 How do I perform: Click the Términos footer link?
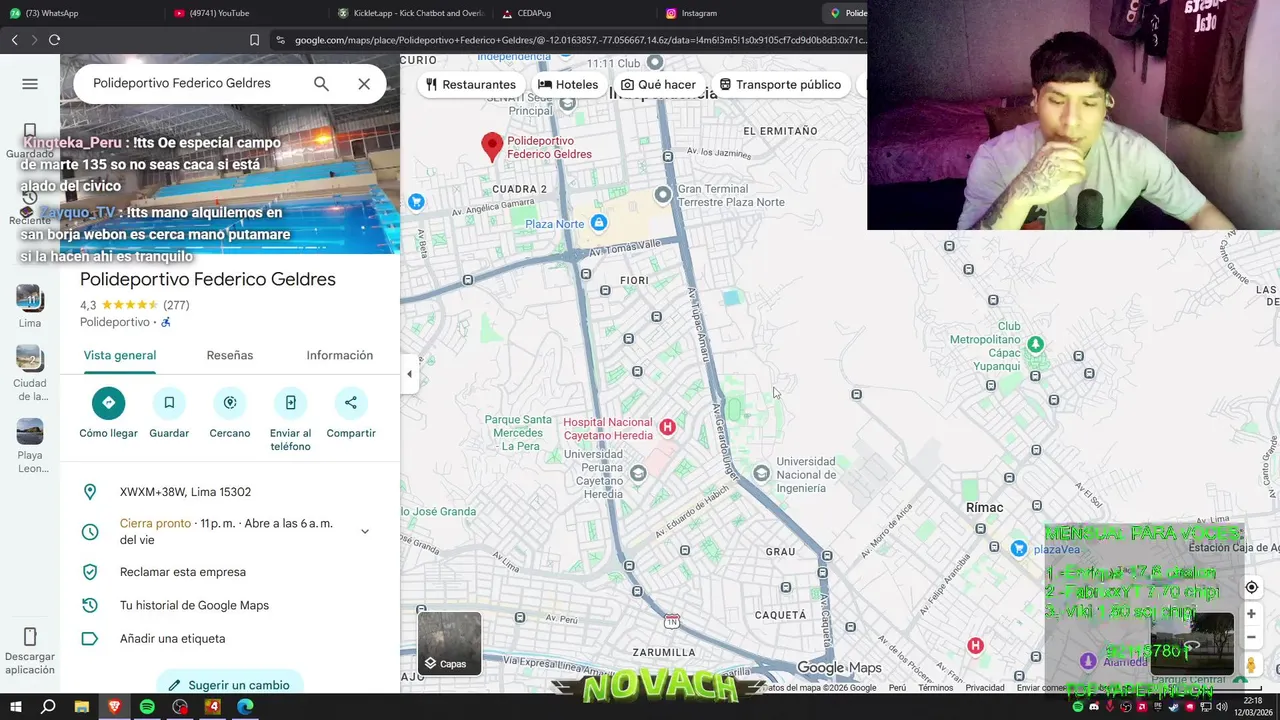936,688
